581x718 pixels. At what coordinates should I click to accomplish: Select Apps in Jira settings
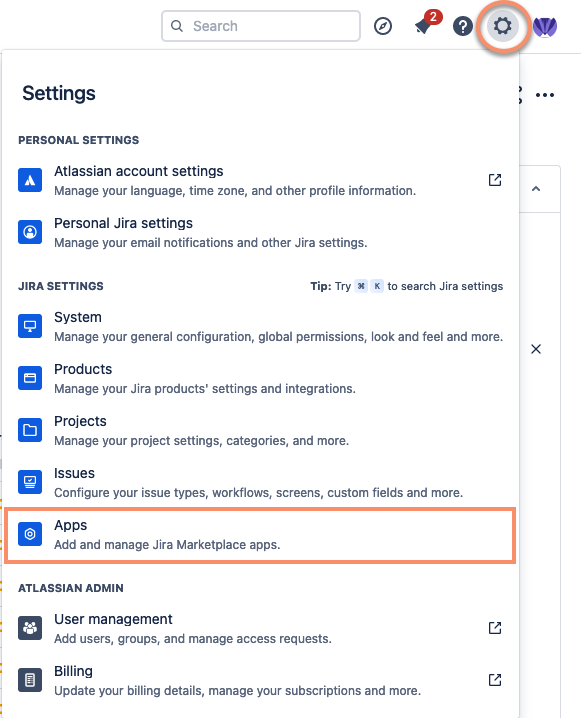(x=260, y=535)
